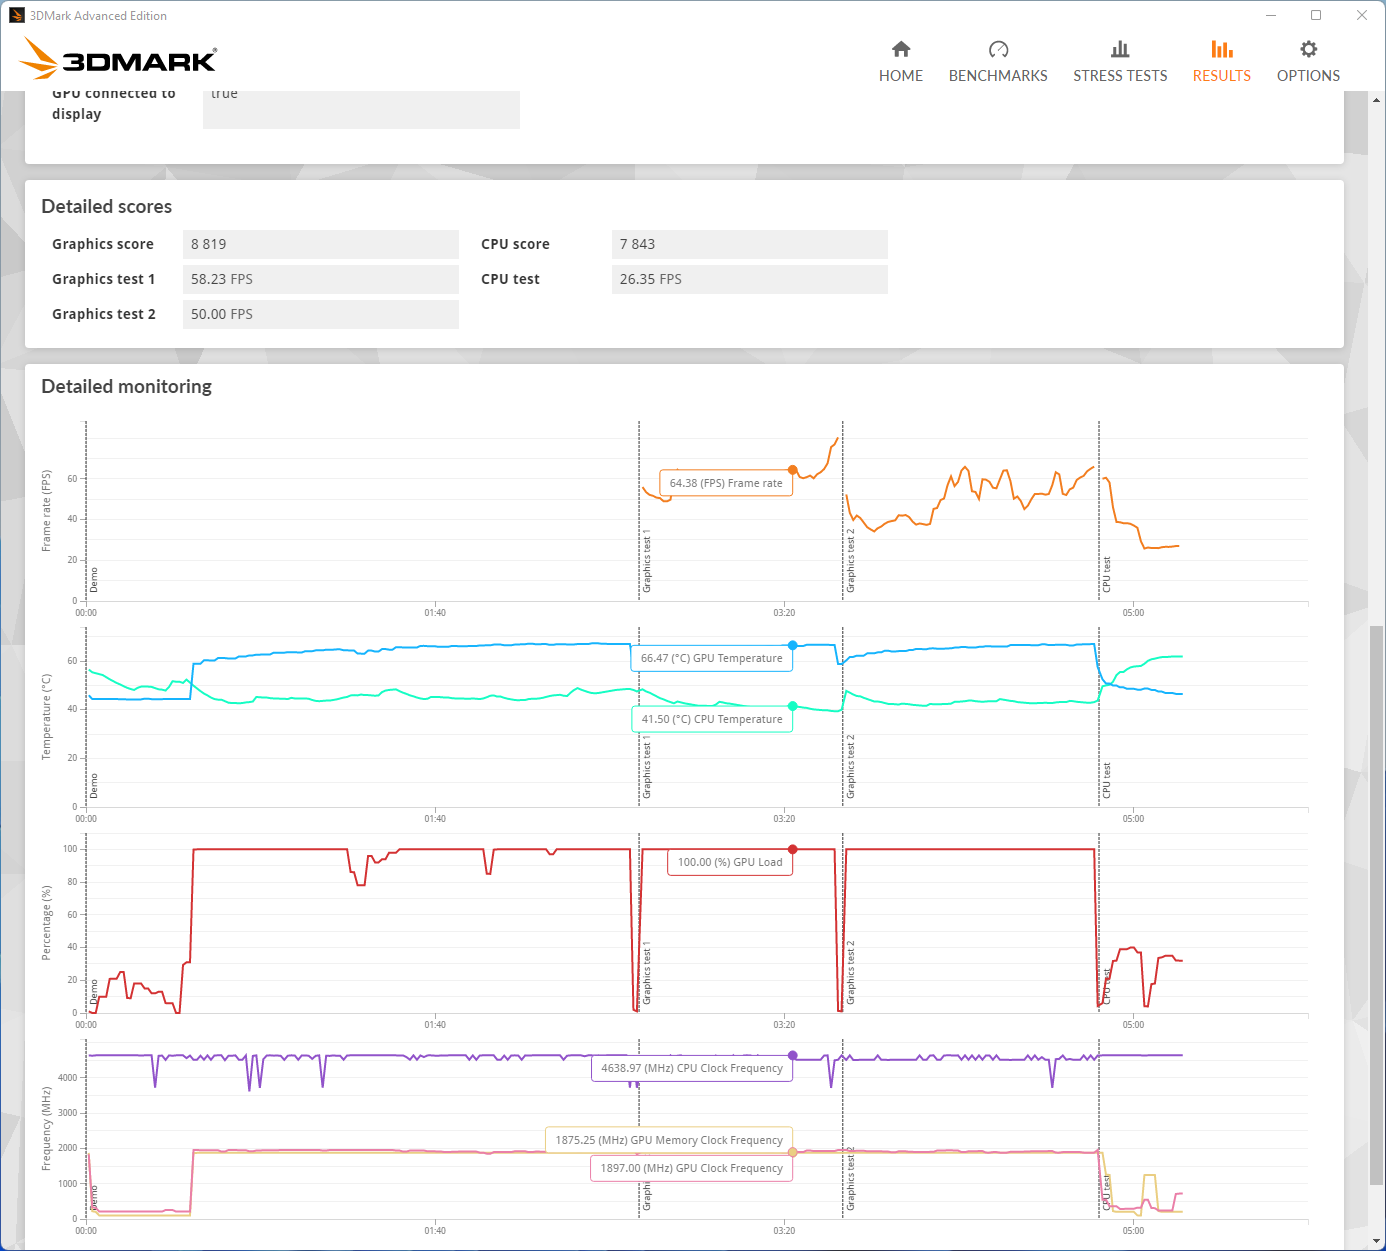Click the GPU Memory Clock Frequency tooltip
The height and width of the screenshot is (1251, 1386).
(x=668, y=1140)
